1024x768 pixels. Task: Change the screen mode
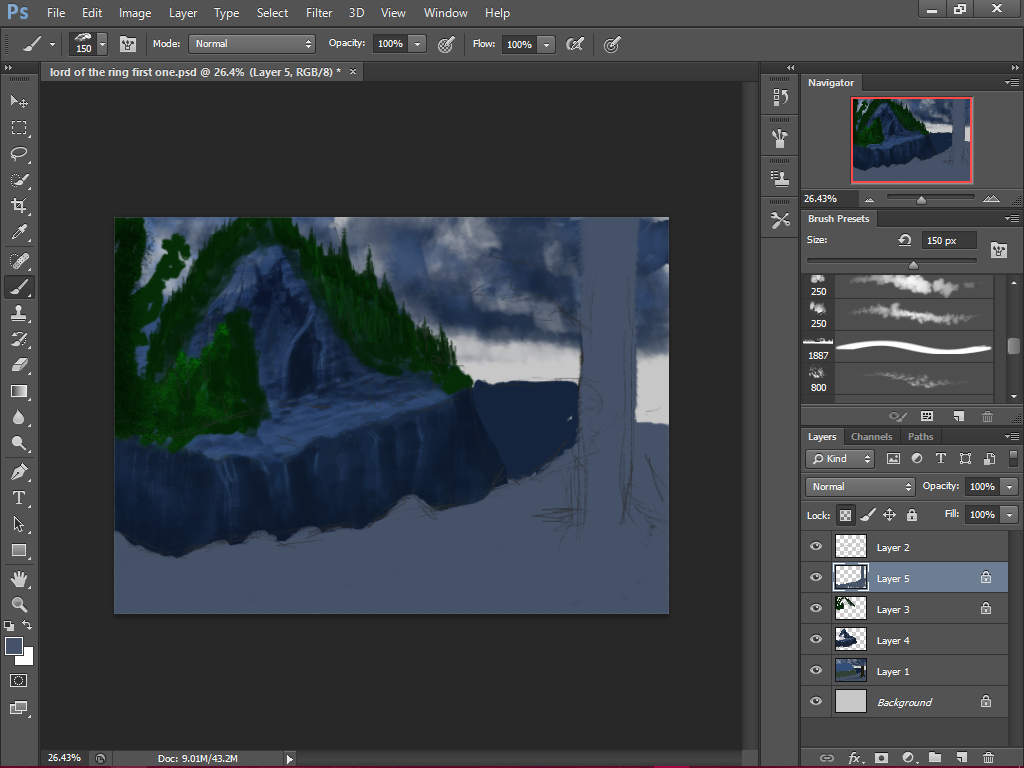point(19,708)
